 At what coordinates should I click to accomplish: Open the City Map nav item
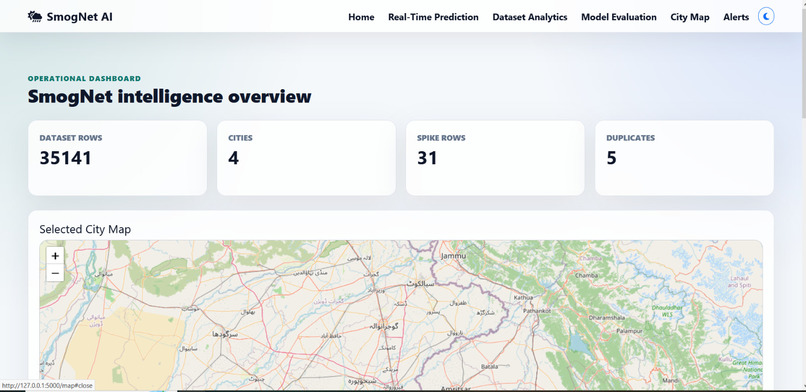690,17
